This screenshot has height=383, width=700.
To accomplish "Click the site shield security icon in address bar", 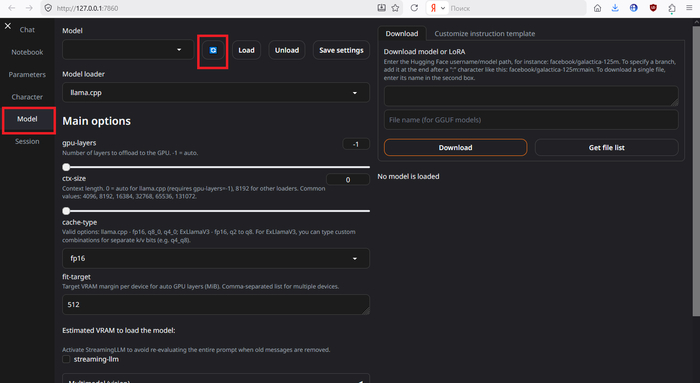I will (48, 8).
